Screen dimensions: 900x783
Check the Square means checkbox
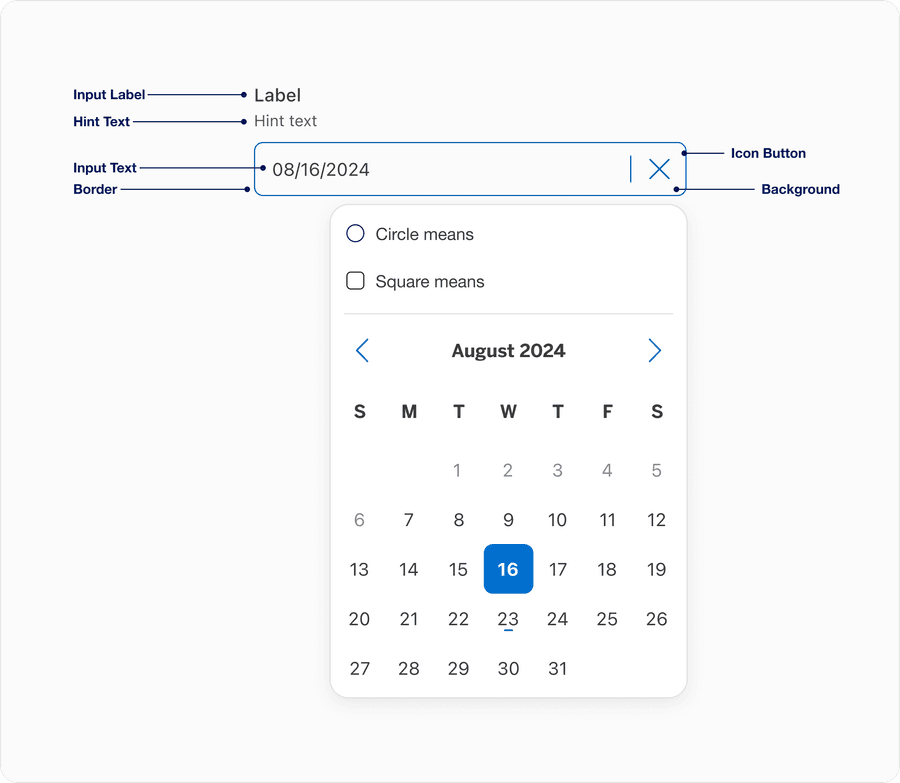[355, 281]
